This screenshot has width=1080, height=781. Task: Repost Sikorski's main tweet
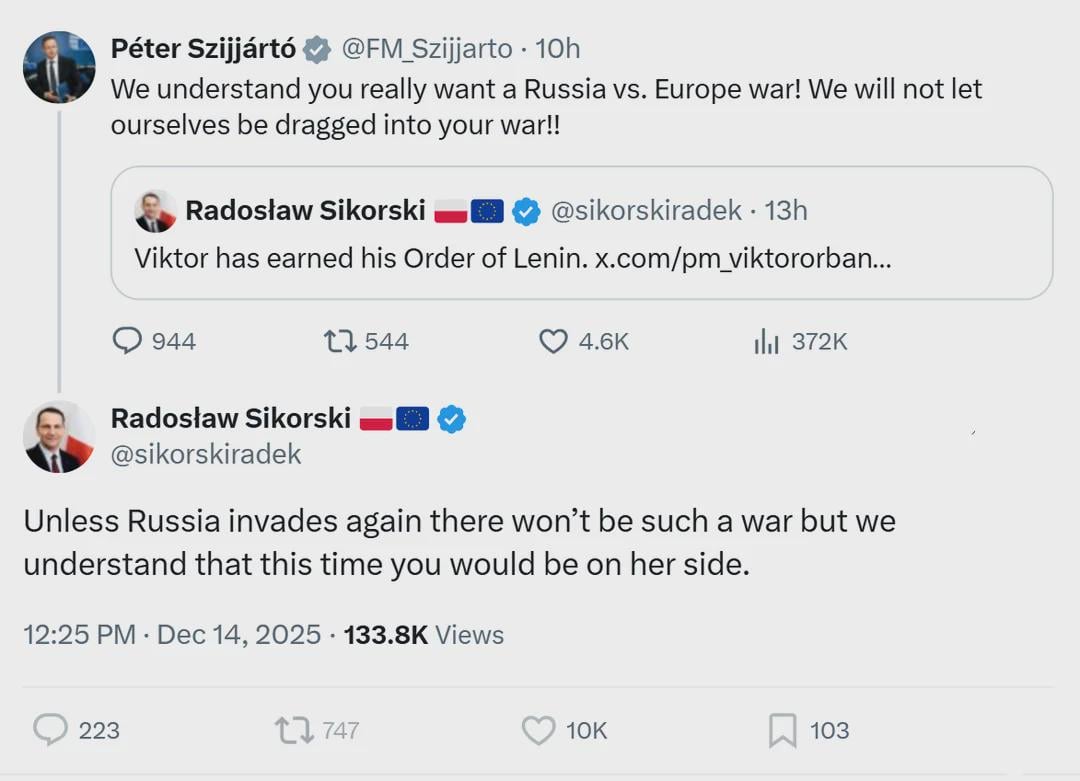[294, 730]
